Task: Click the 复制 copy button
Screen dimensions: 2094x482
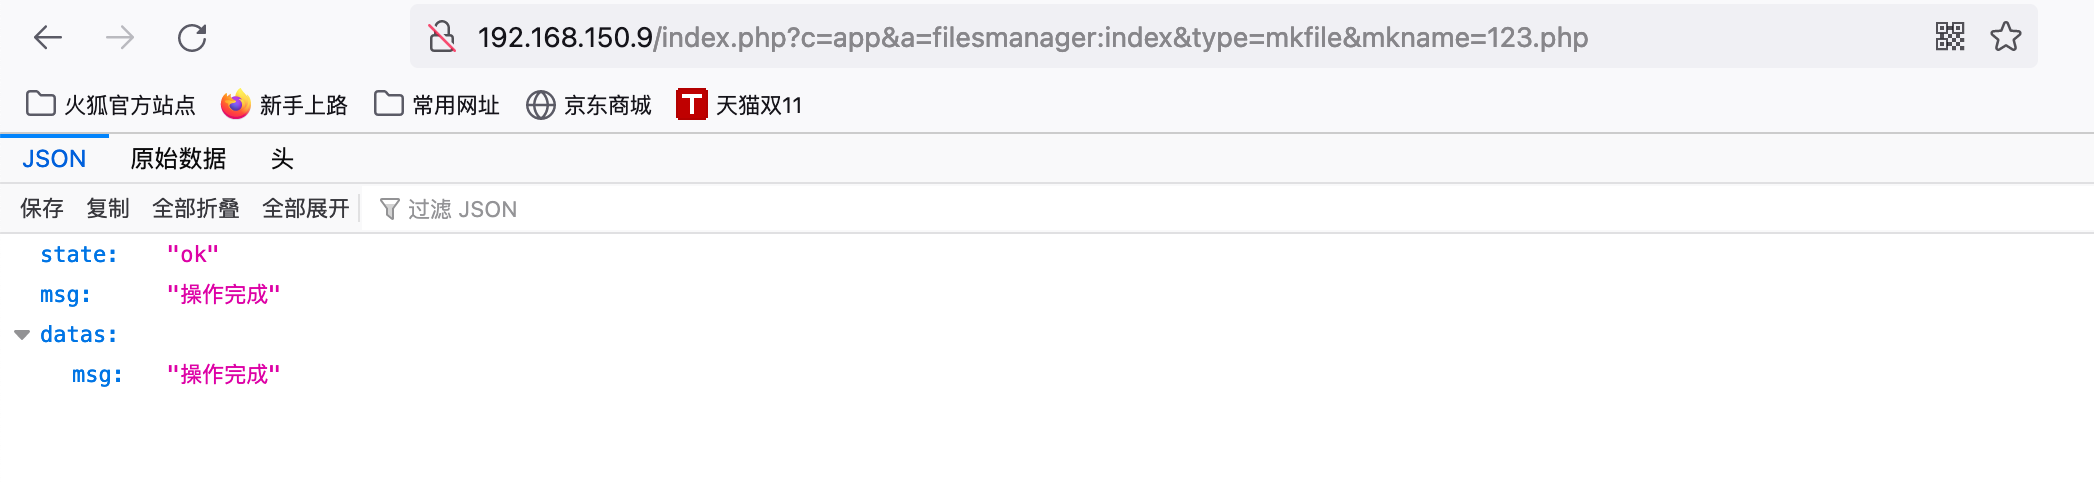Action: pyautogui.click(x=108, y=209)
